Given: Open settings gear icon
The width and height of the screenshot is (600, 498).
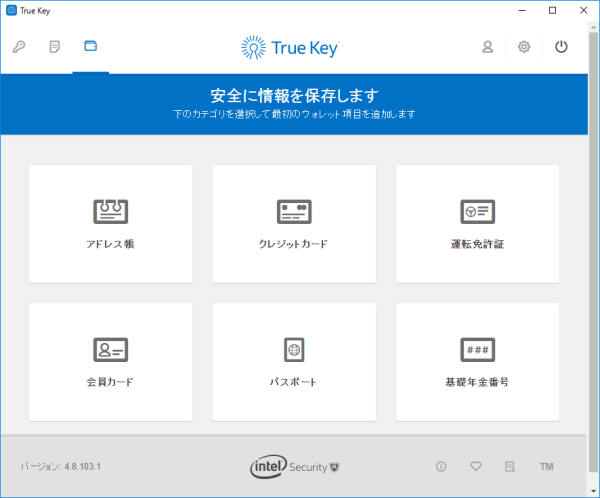Looking at the screenshot, I should click(524, 47).
